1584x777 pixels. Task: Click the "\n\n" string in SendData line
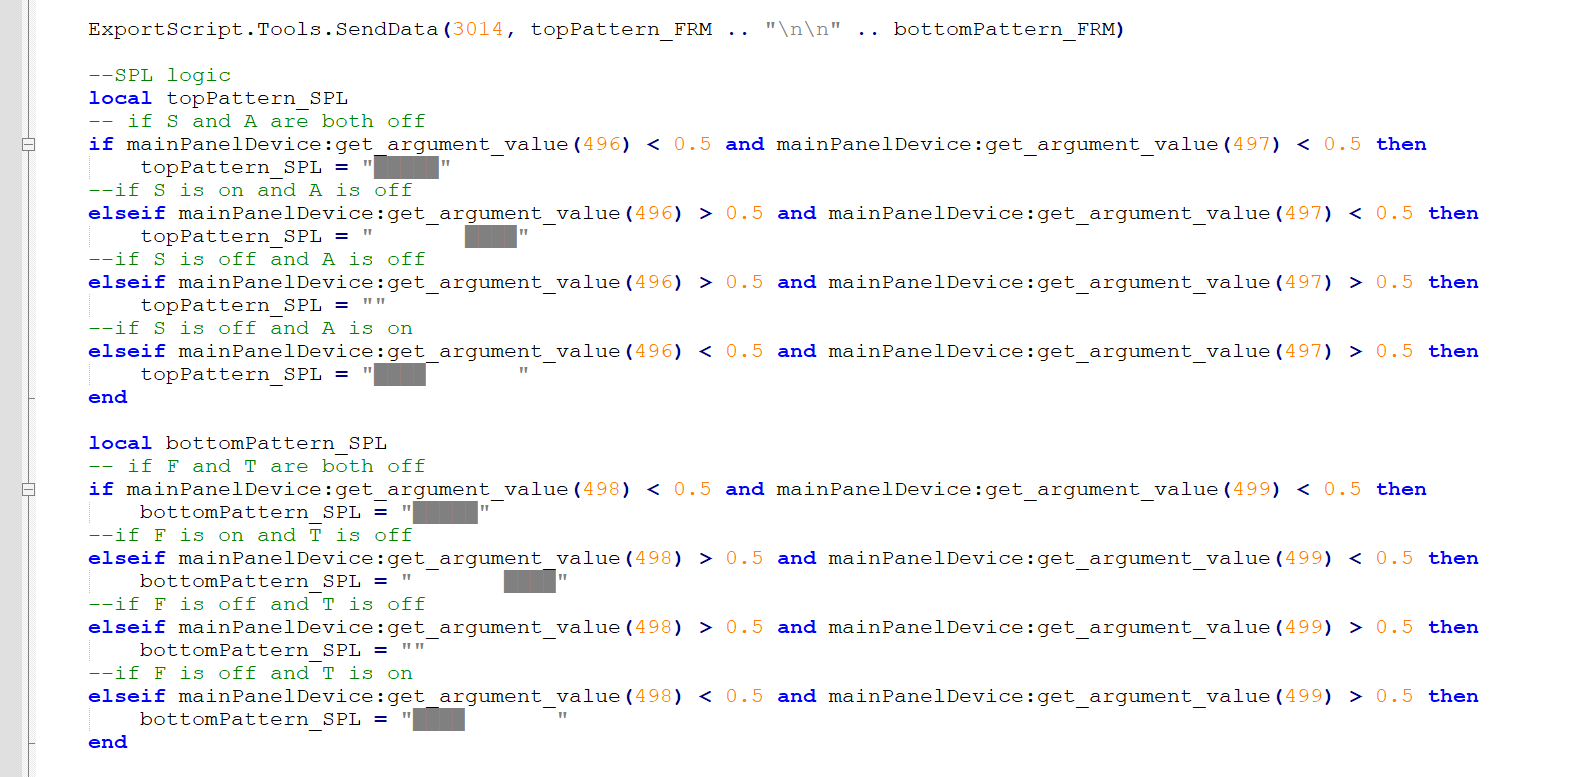(x=803, y=29)
